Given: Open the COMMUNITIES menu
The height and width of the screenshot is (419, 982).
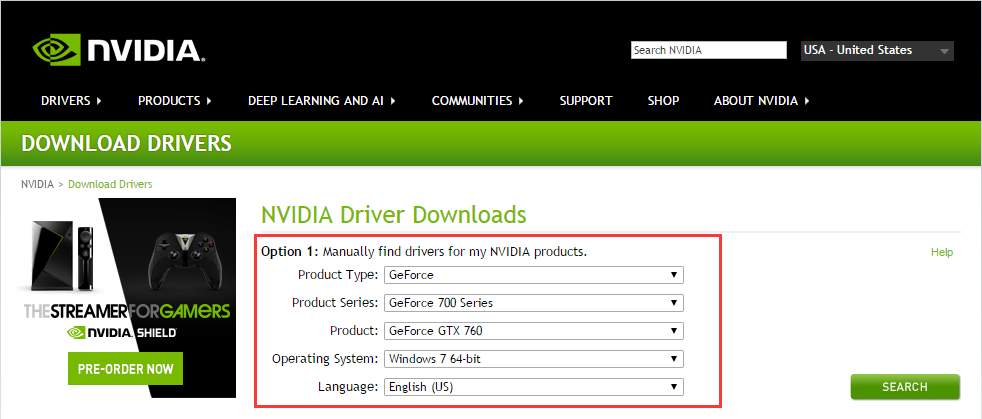Looking at the screenshot, I should point(478,101).
